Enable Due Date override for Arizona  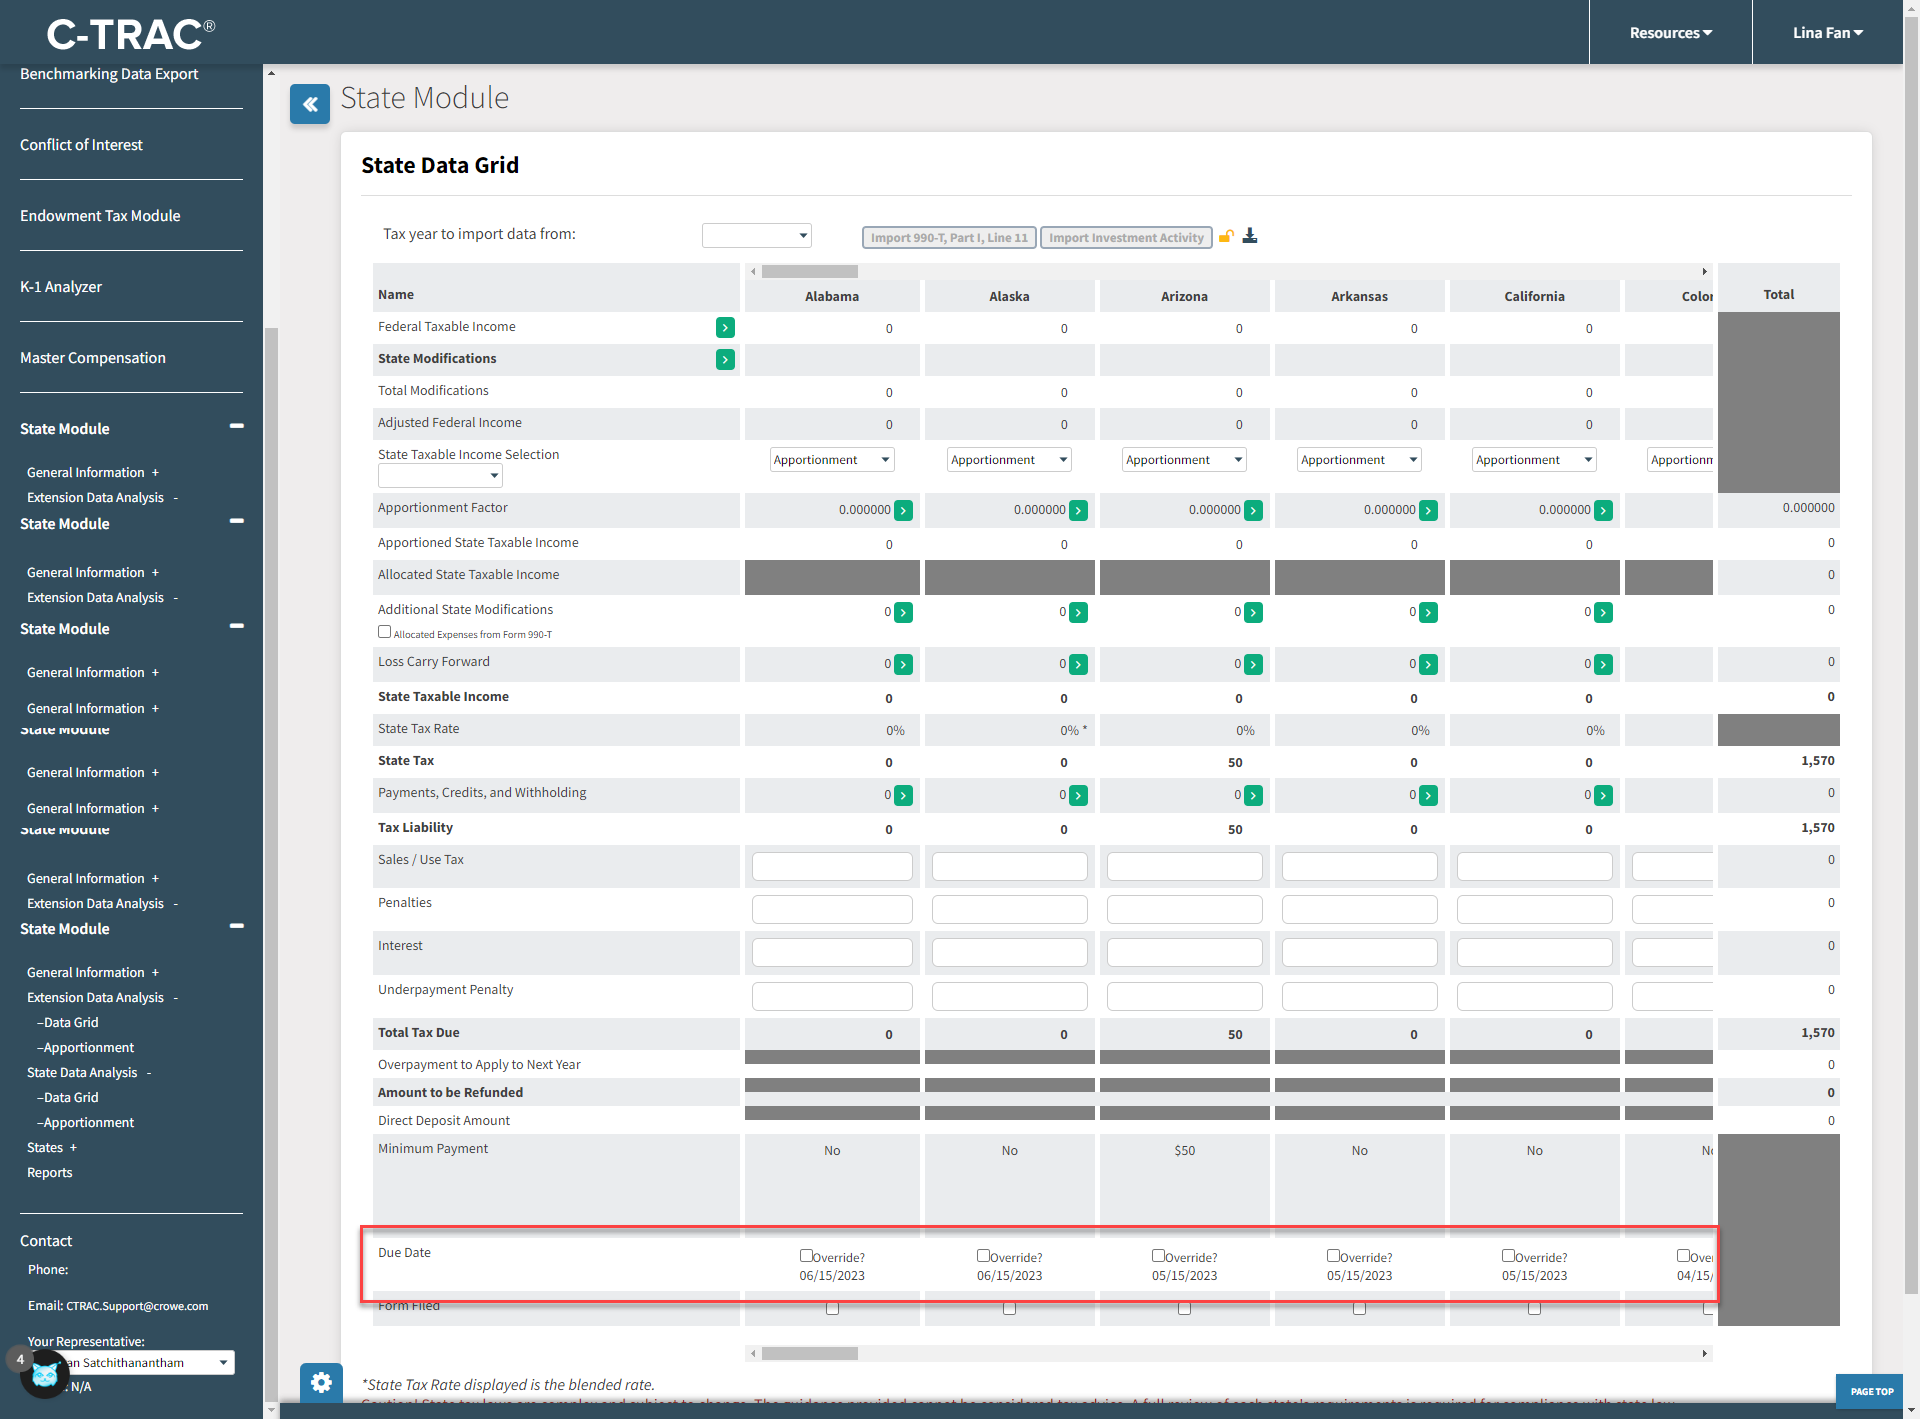1158,1255
